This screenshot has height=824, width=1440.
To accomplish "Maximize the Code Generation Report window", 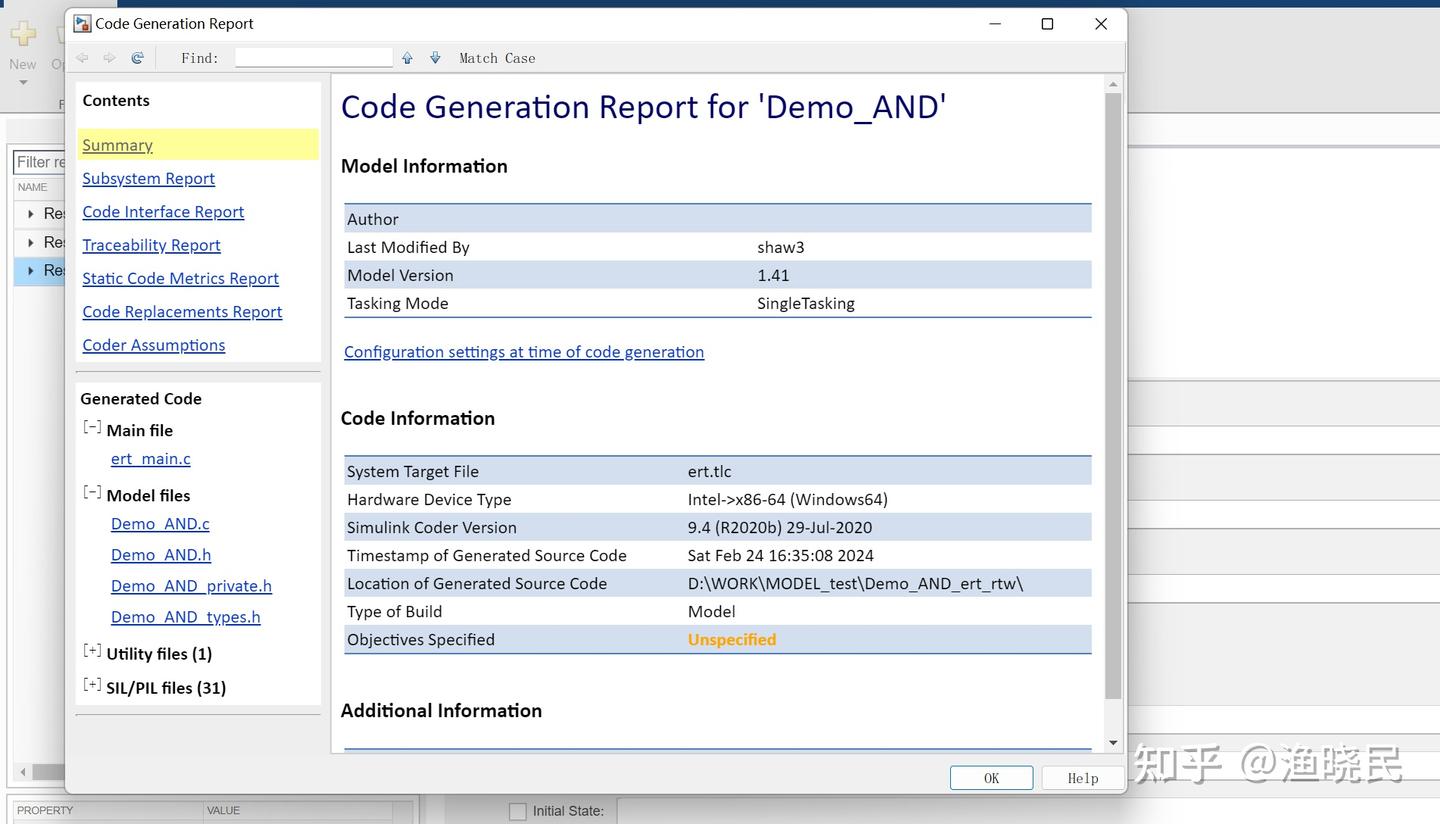I will tap(1047, 24).
